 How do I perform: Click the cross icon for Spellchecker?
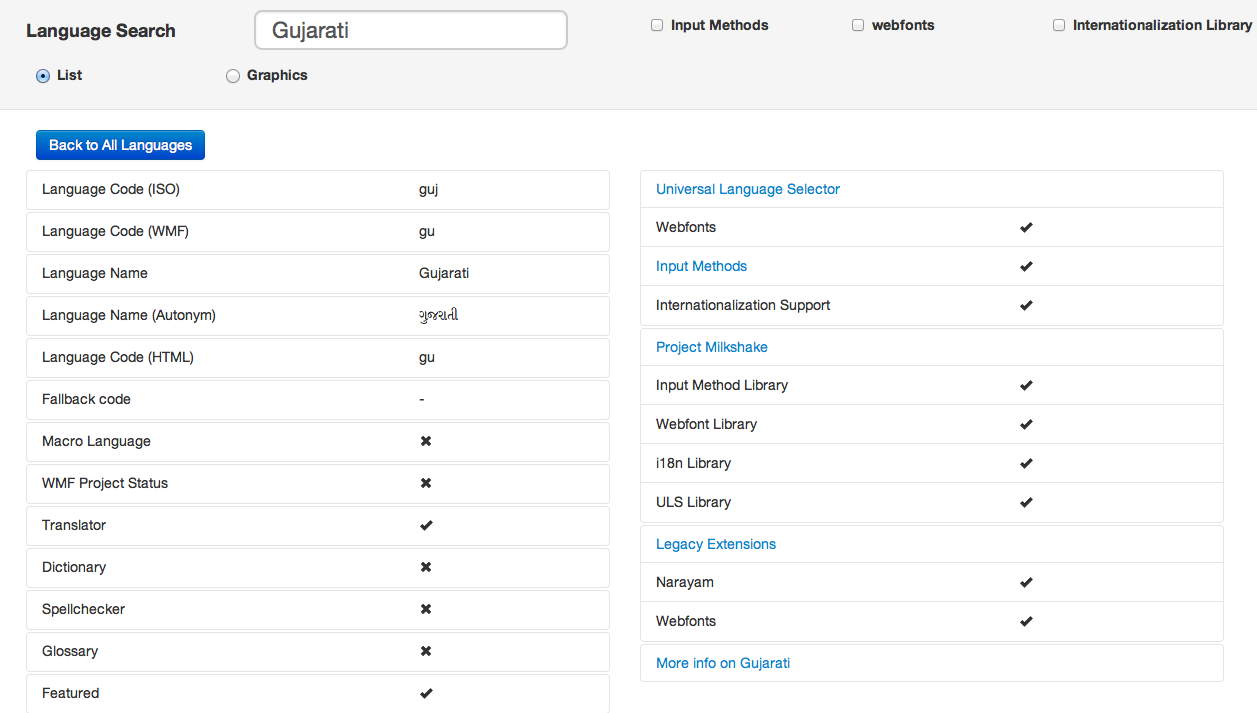(x=426, y=609)
